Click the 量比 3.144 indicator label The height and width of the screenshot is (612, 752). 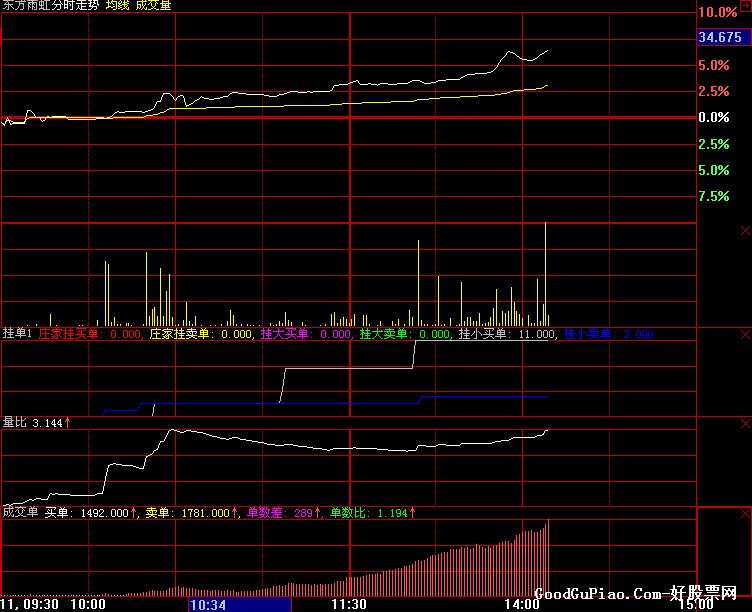click(36, 423)
